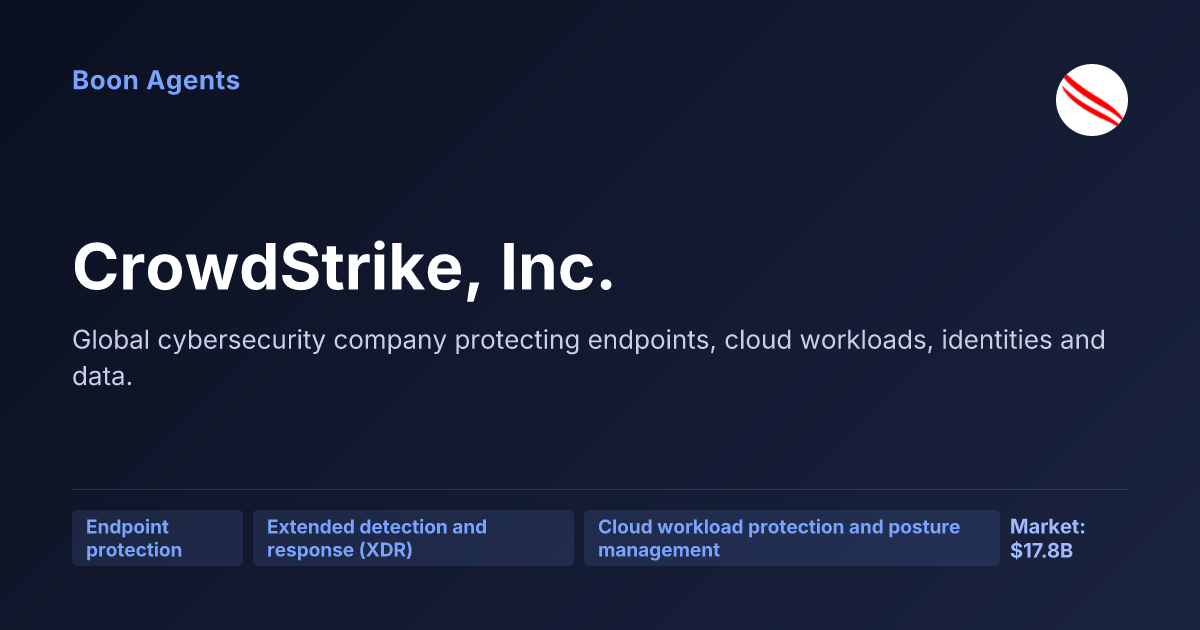This screenshot has width=1200, height=630.
Task: Click the Market: $17.8B value
Action: [x=1047, y=538]
